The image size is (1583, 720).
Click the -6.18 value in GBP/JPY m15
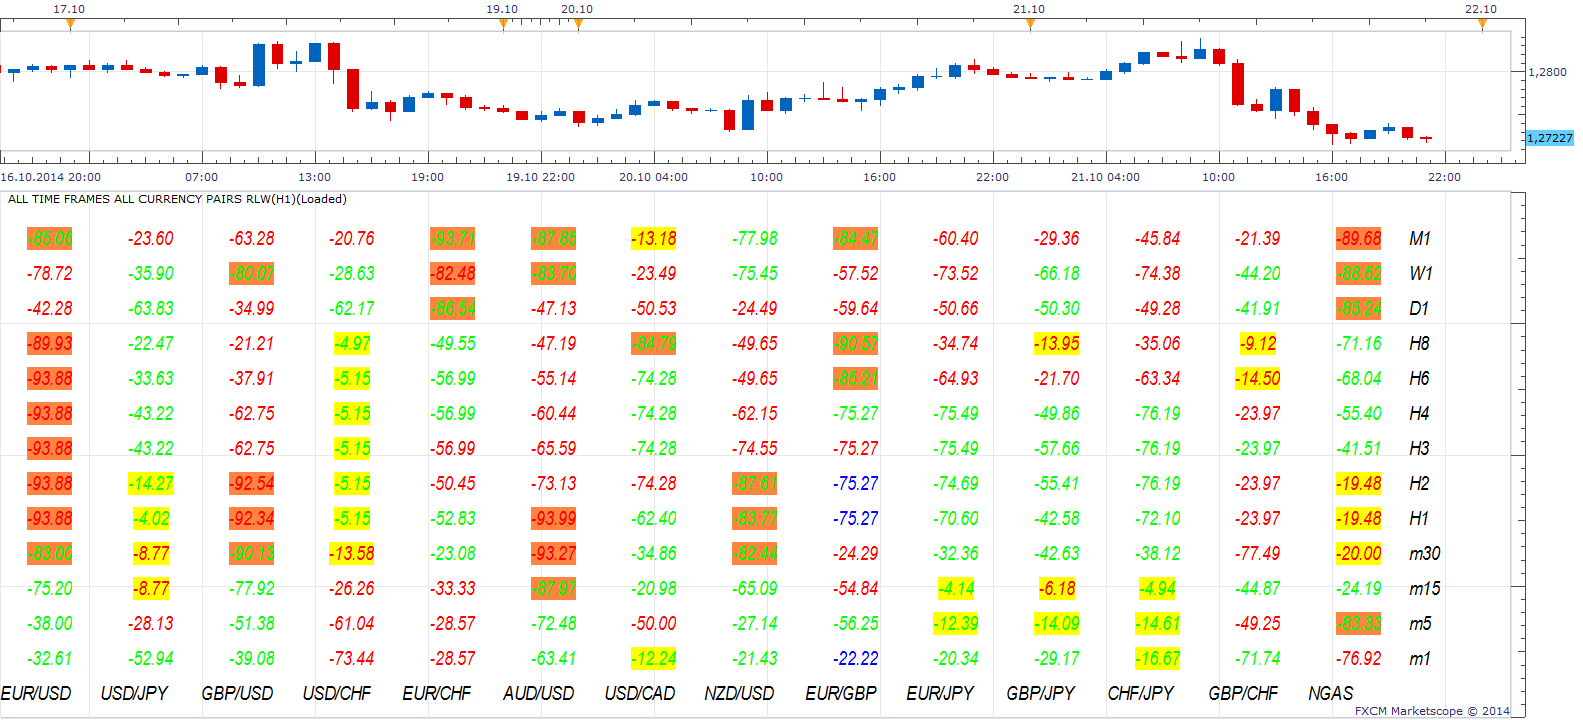[x=1058, y=589]
